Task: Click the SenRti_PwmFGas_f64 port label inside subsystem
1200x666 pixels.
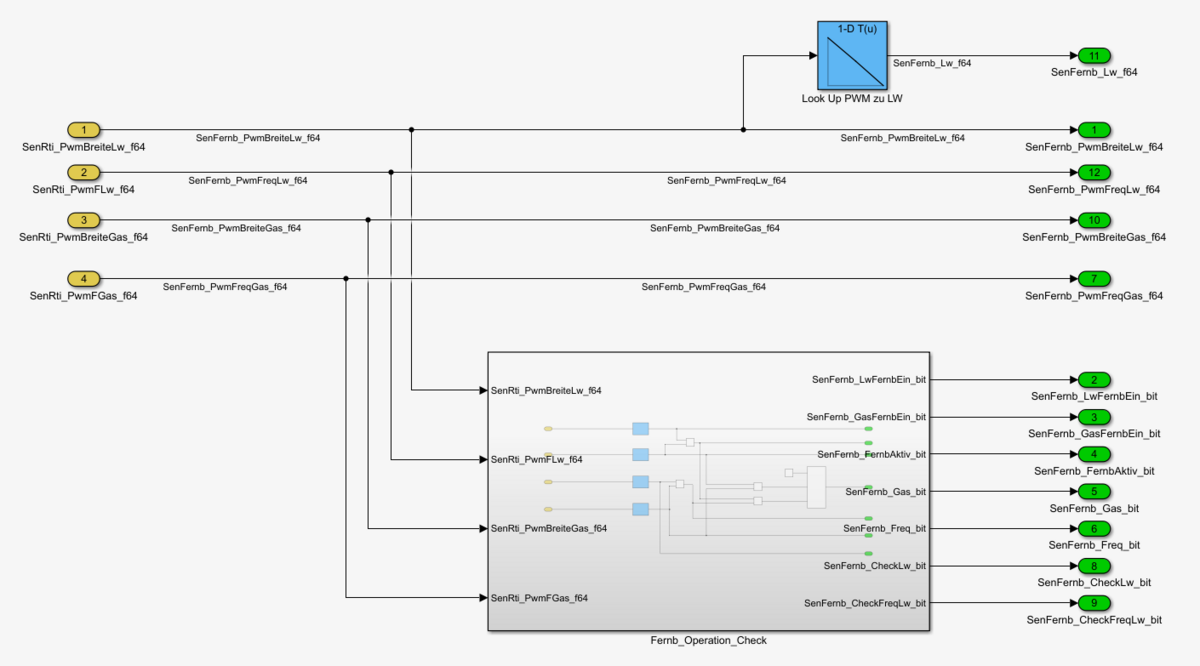Action: tap(539, 598)
